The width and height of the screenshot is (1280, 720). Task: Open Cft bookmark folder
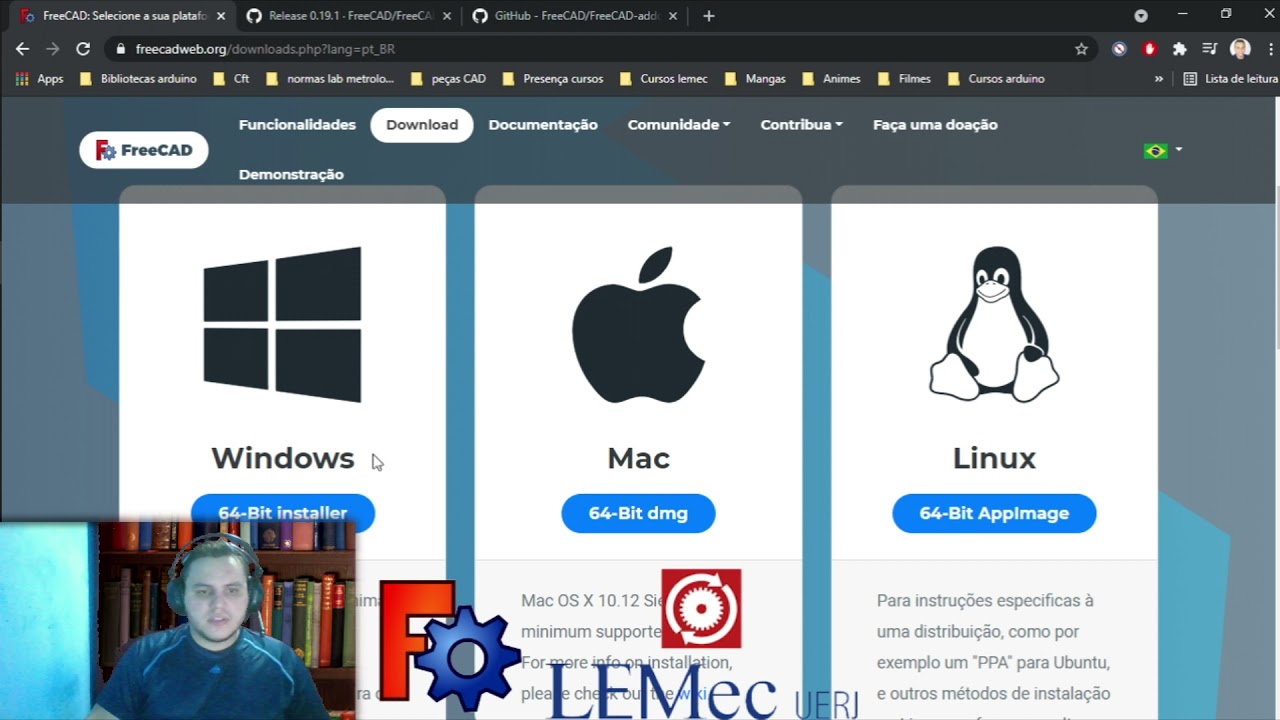232,79
